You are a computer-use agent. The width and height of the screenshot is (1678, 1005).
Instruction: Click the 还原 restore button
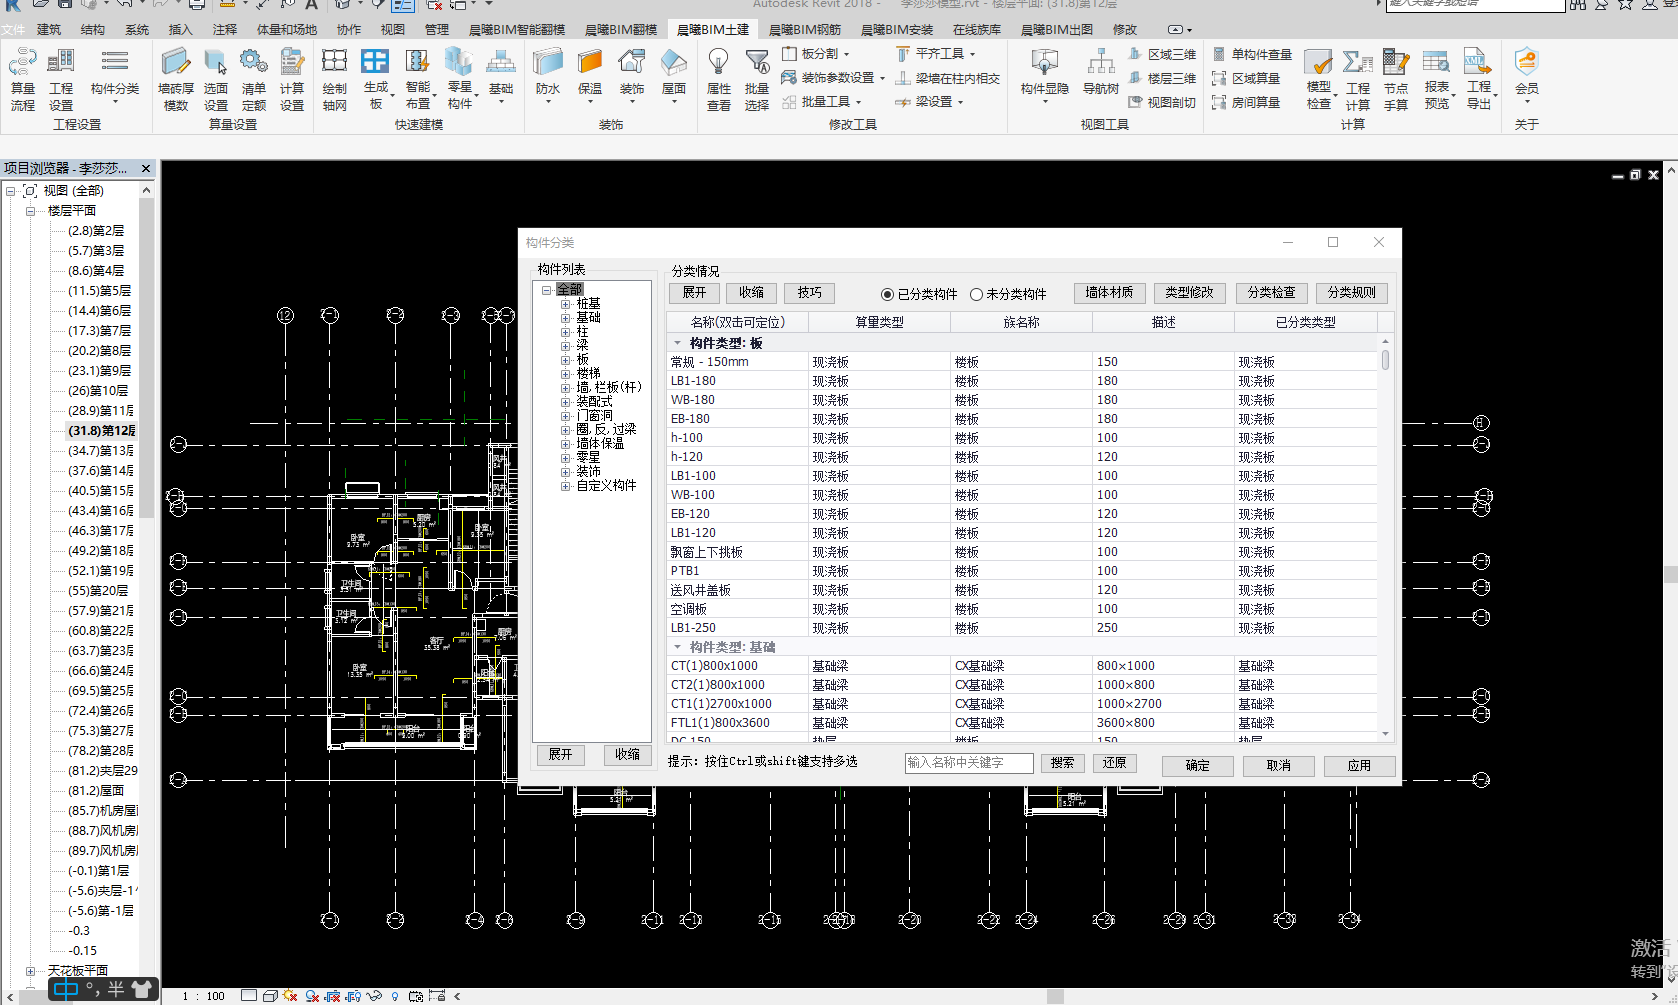[x=1115, y=763]
